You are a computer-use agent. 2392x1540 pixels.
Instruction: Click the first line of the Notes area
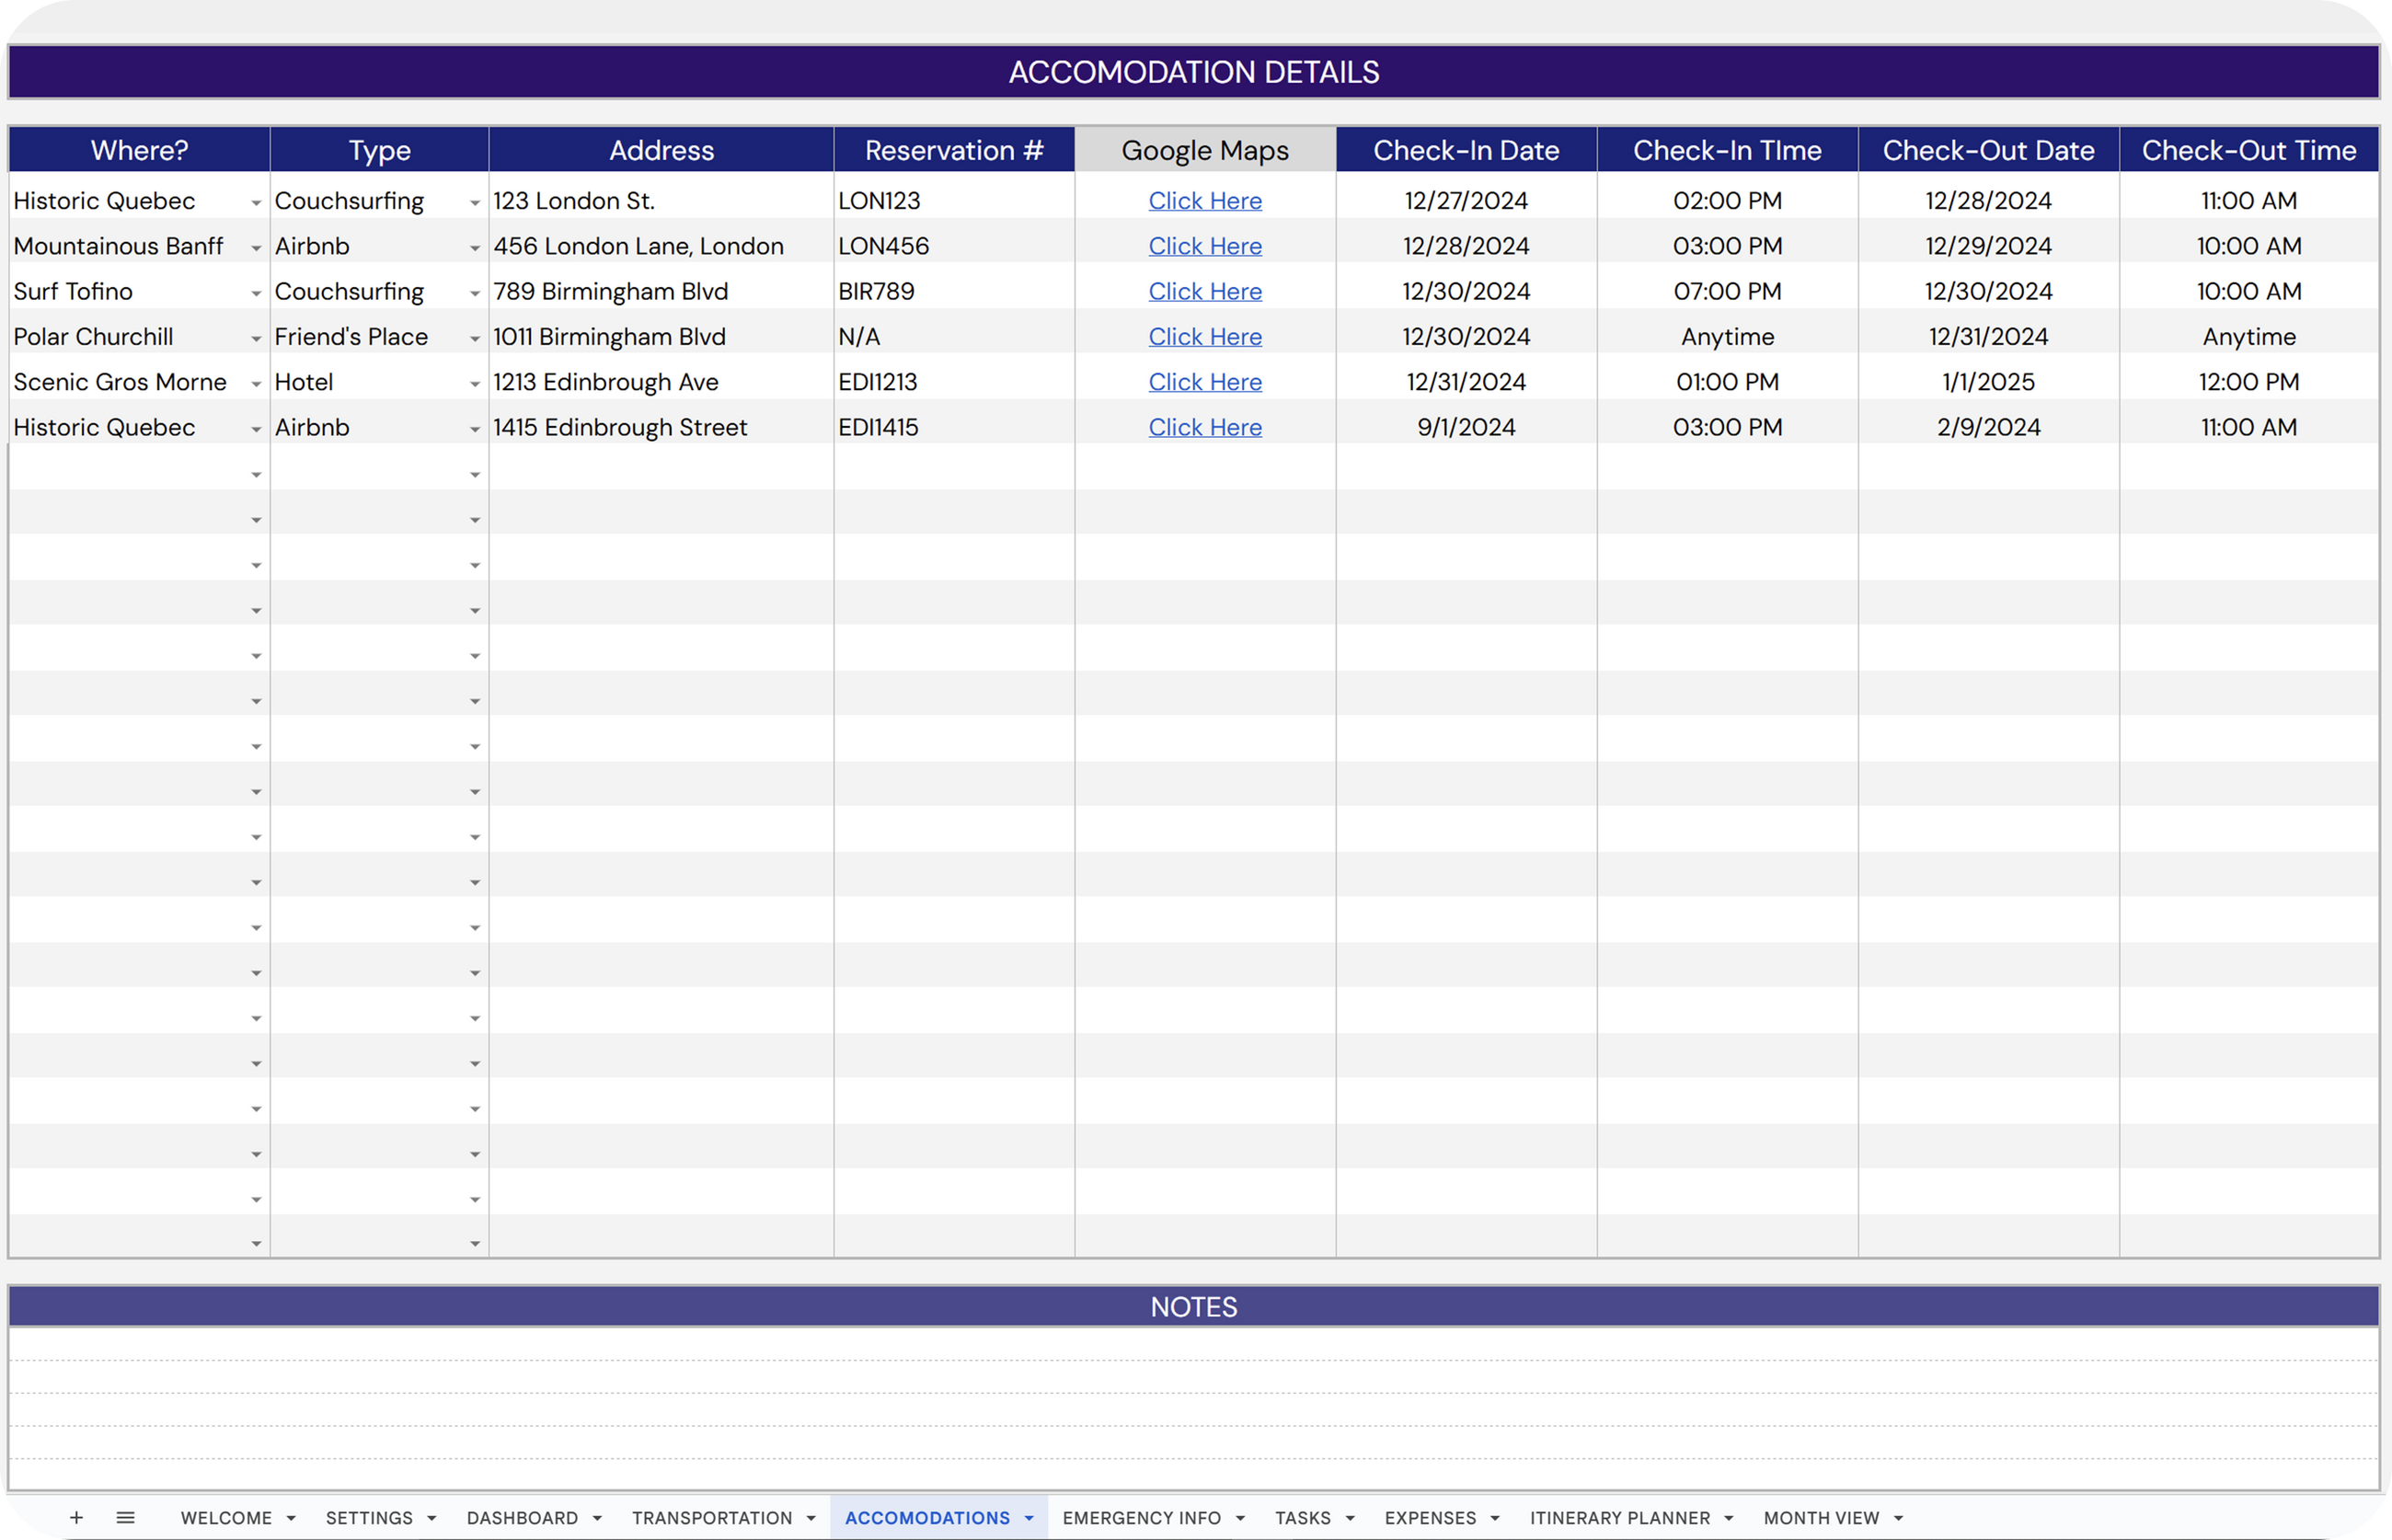coord(1194,1344)
